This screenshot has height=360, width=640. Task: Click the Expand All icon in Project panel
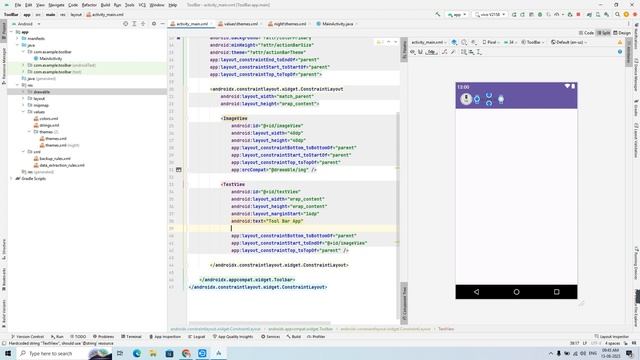[134, 24]
